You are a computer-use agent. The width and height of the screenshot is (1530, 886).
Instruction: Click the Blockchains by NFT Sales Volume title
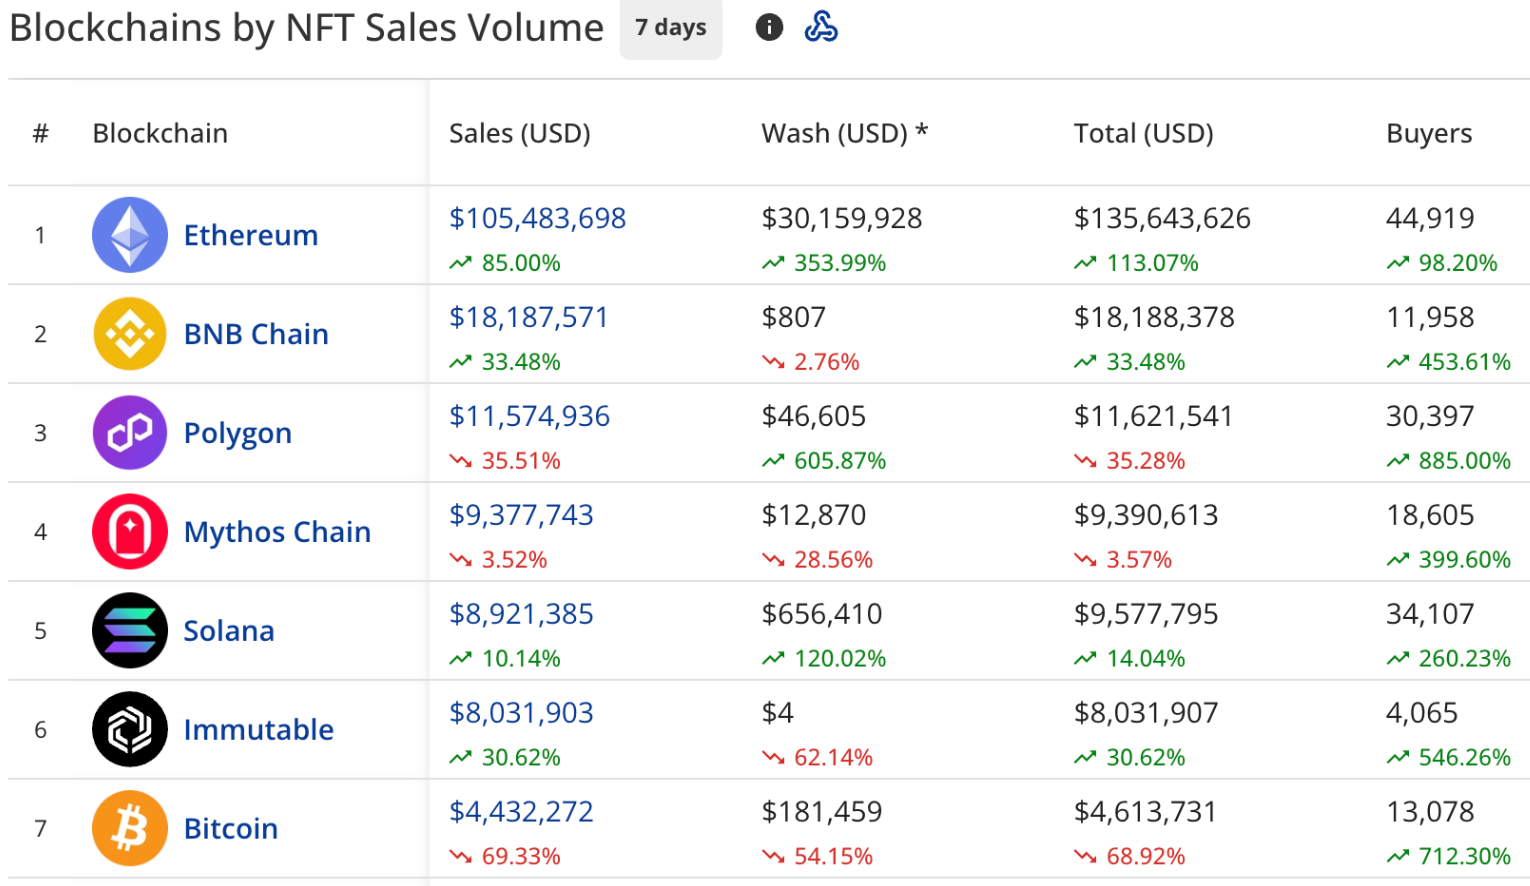(306, 29)
